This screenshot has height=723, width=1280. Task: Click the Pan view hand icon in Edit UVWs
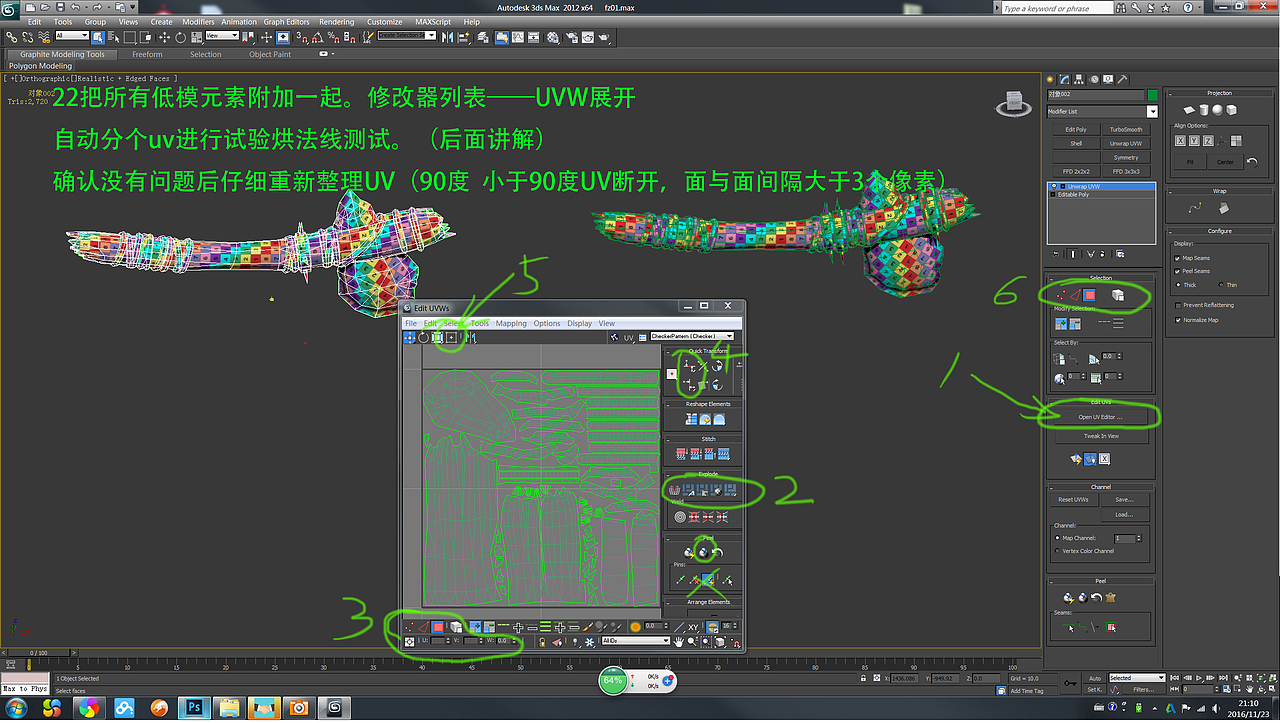[679, 641]
